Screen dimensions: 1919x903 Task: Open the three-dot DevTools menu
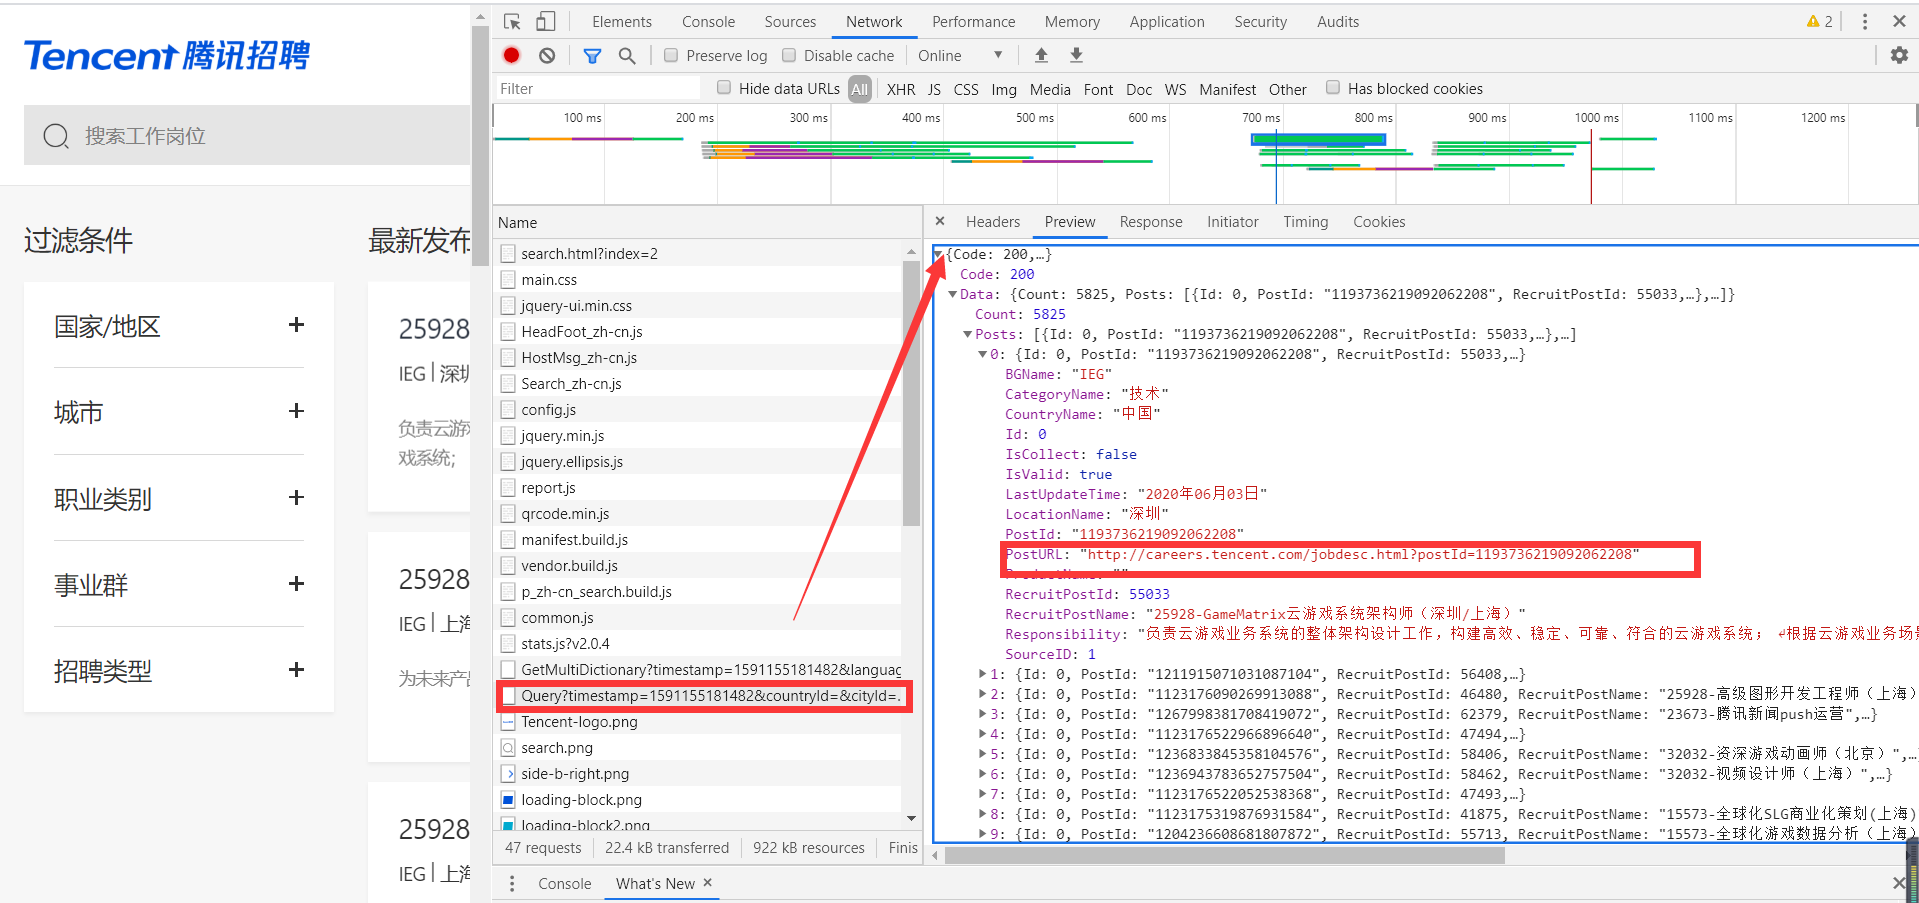click(x=1863, y=20)
